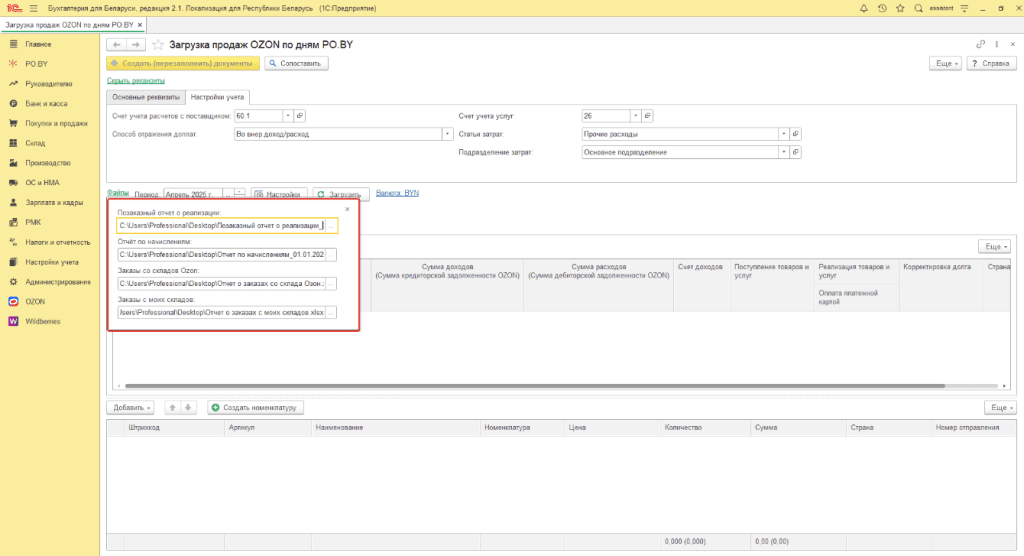The width and height of the screenshot is (1024, 556).
Task: Open the OZON sidebar section
Action: (35, 301)
